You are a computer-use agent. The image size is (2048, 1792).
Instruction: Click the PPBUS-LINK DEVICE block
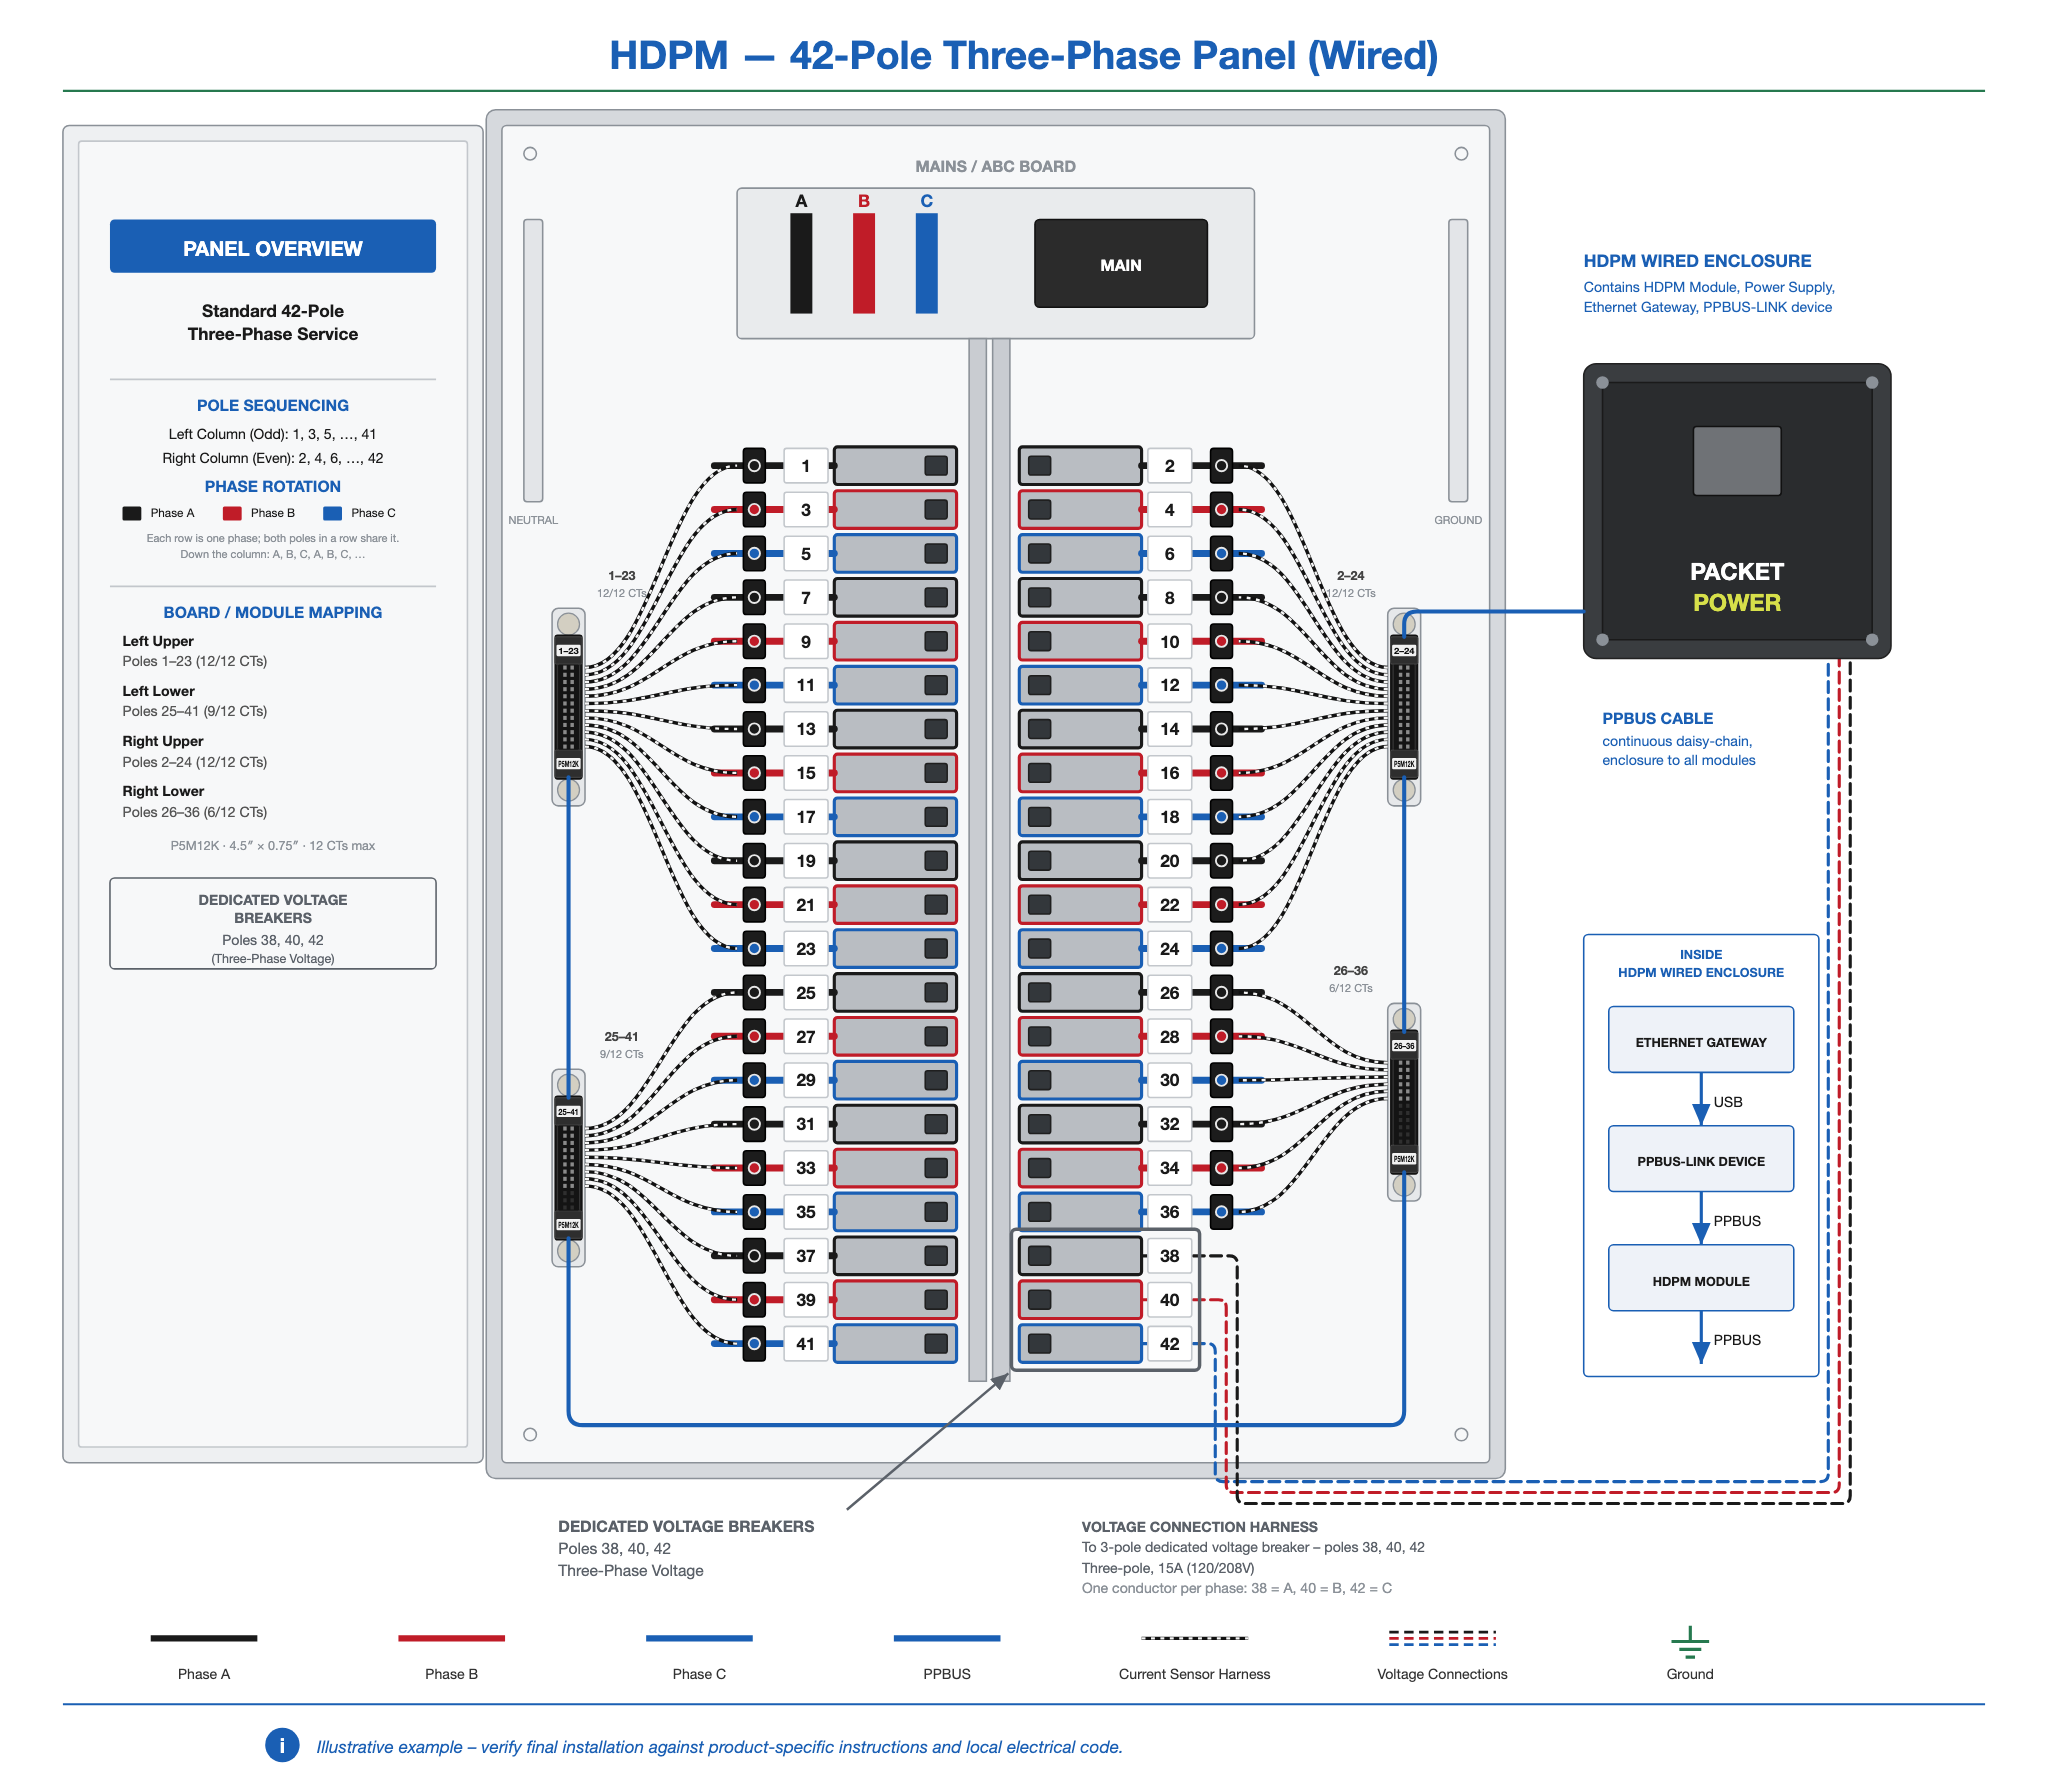point(1701,1160)
